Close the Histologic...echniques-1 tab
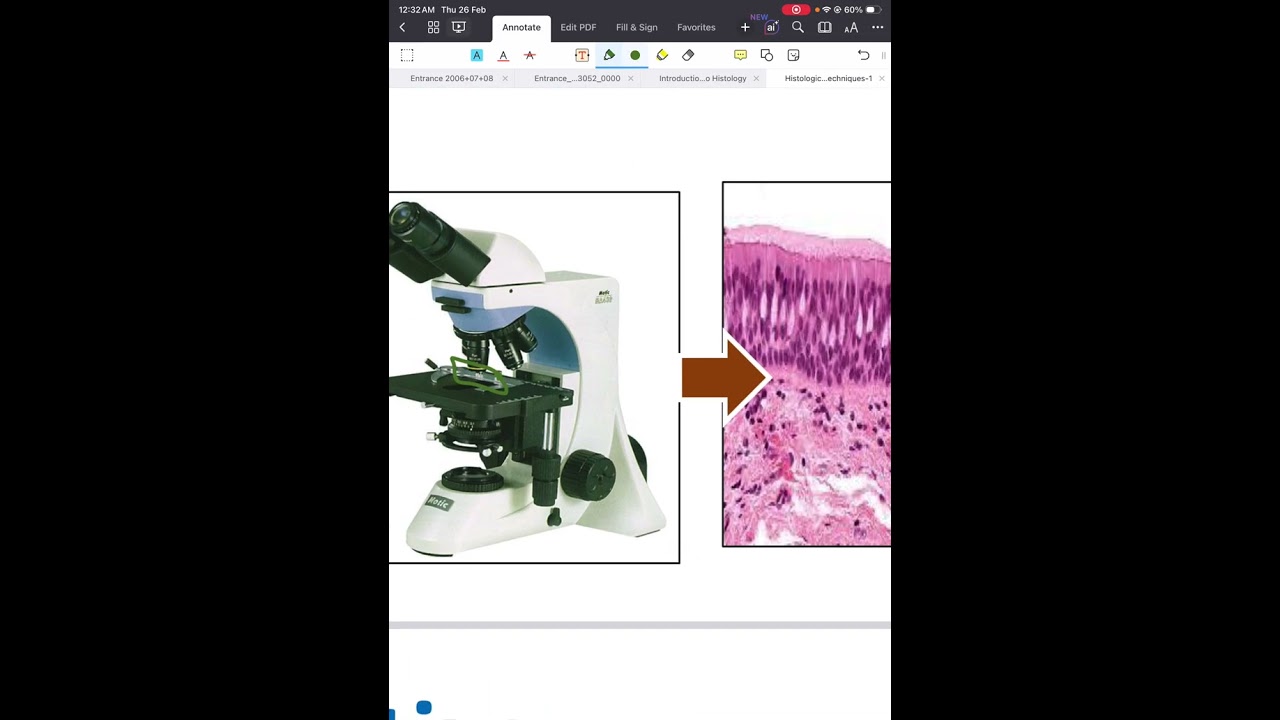Viewport: 1280px width, 720px height. pyautogui.click(x=881, y=78)
